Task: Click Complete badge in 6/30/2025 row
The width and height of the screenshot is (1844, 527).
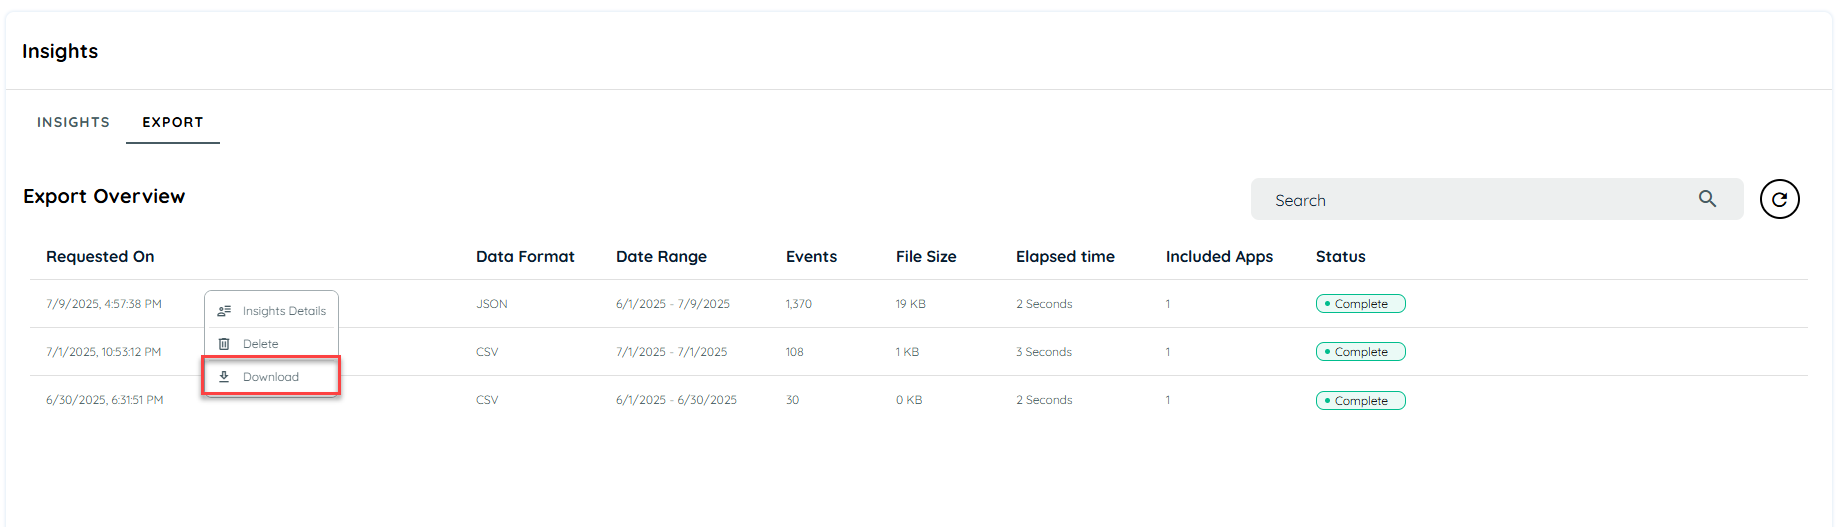Action: [x=1361, y=401]
